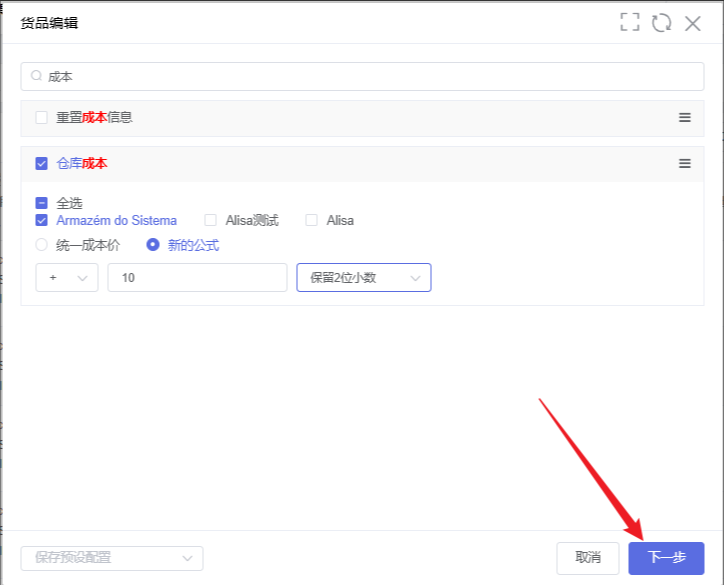The image size is (724, 585).
Task: Close the 货品编辑 dialog
Action: click(693, 23)
